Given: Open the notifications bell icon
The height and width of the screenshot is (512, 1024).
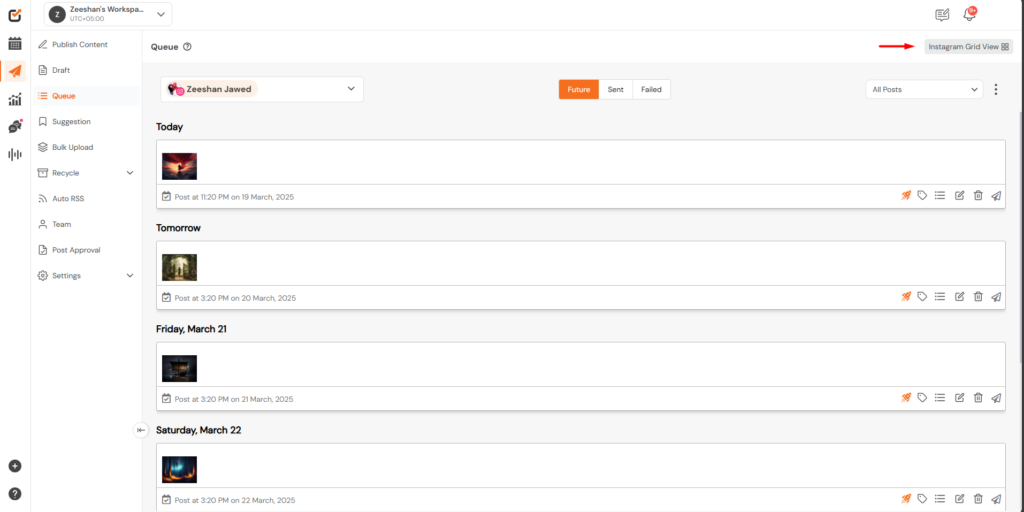Looking at the screenshot, I should pyautogui.click(x=970, y=14).
